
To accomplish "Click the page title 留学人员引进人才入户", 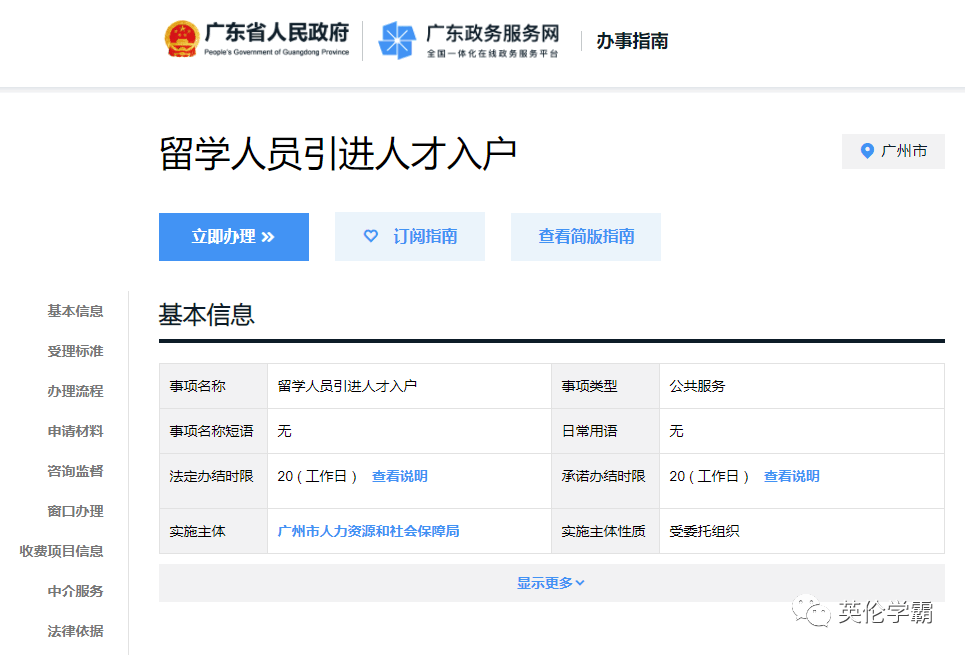I will (x=338, y=153).
